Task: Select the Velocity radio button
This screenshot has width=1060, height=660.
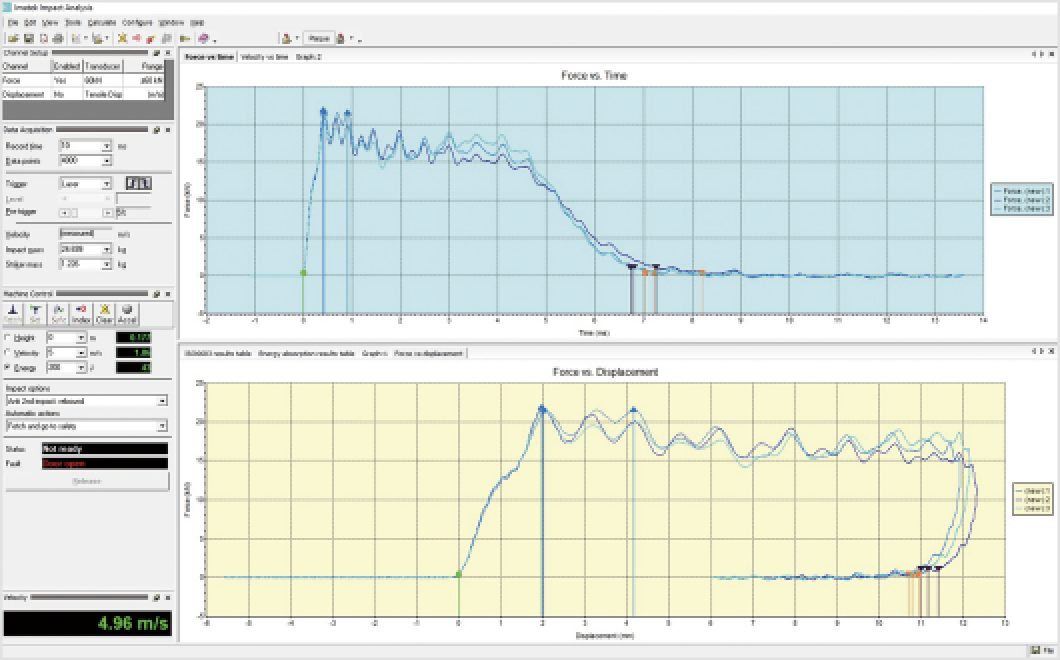Action: pyautogui.click(x=9, y=353)
